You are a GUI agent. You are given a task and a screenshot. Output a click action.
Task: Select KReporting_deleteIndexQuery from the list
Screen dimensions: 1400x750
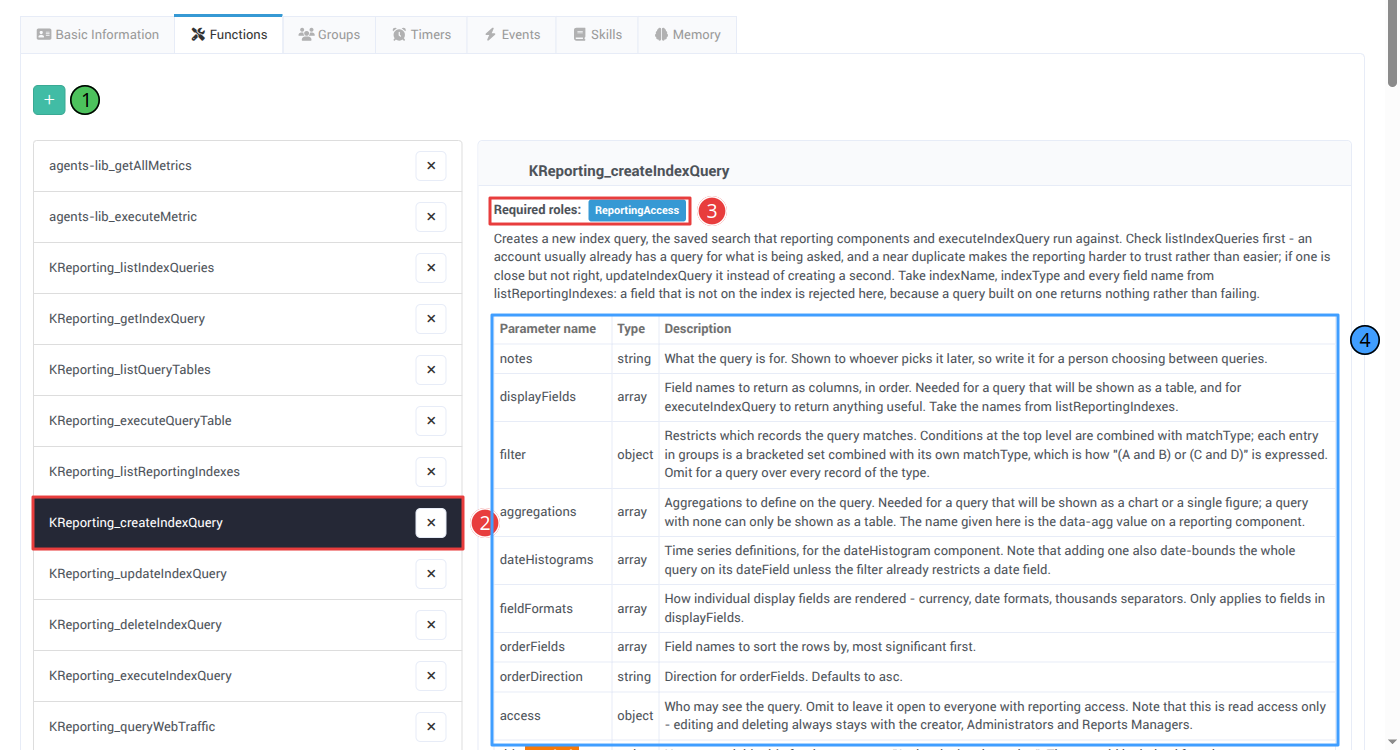(x=248, y=625)
